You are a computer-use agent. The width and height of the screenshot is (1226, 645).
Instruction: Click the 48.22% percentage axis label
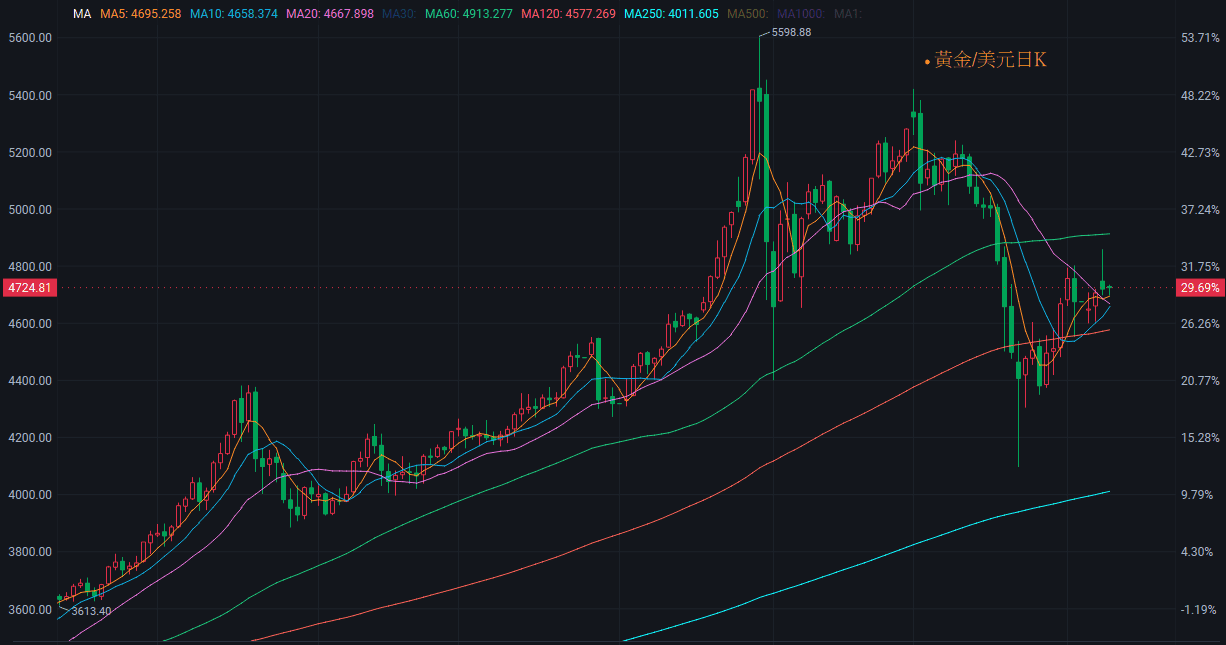tap(1201, 96)
